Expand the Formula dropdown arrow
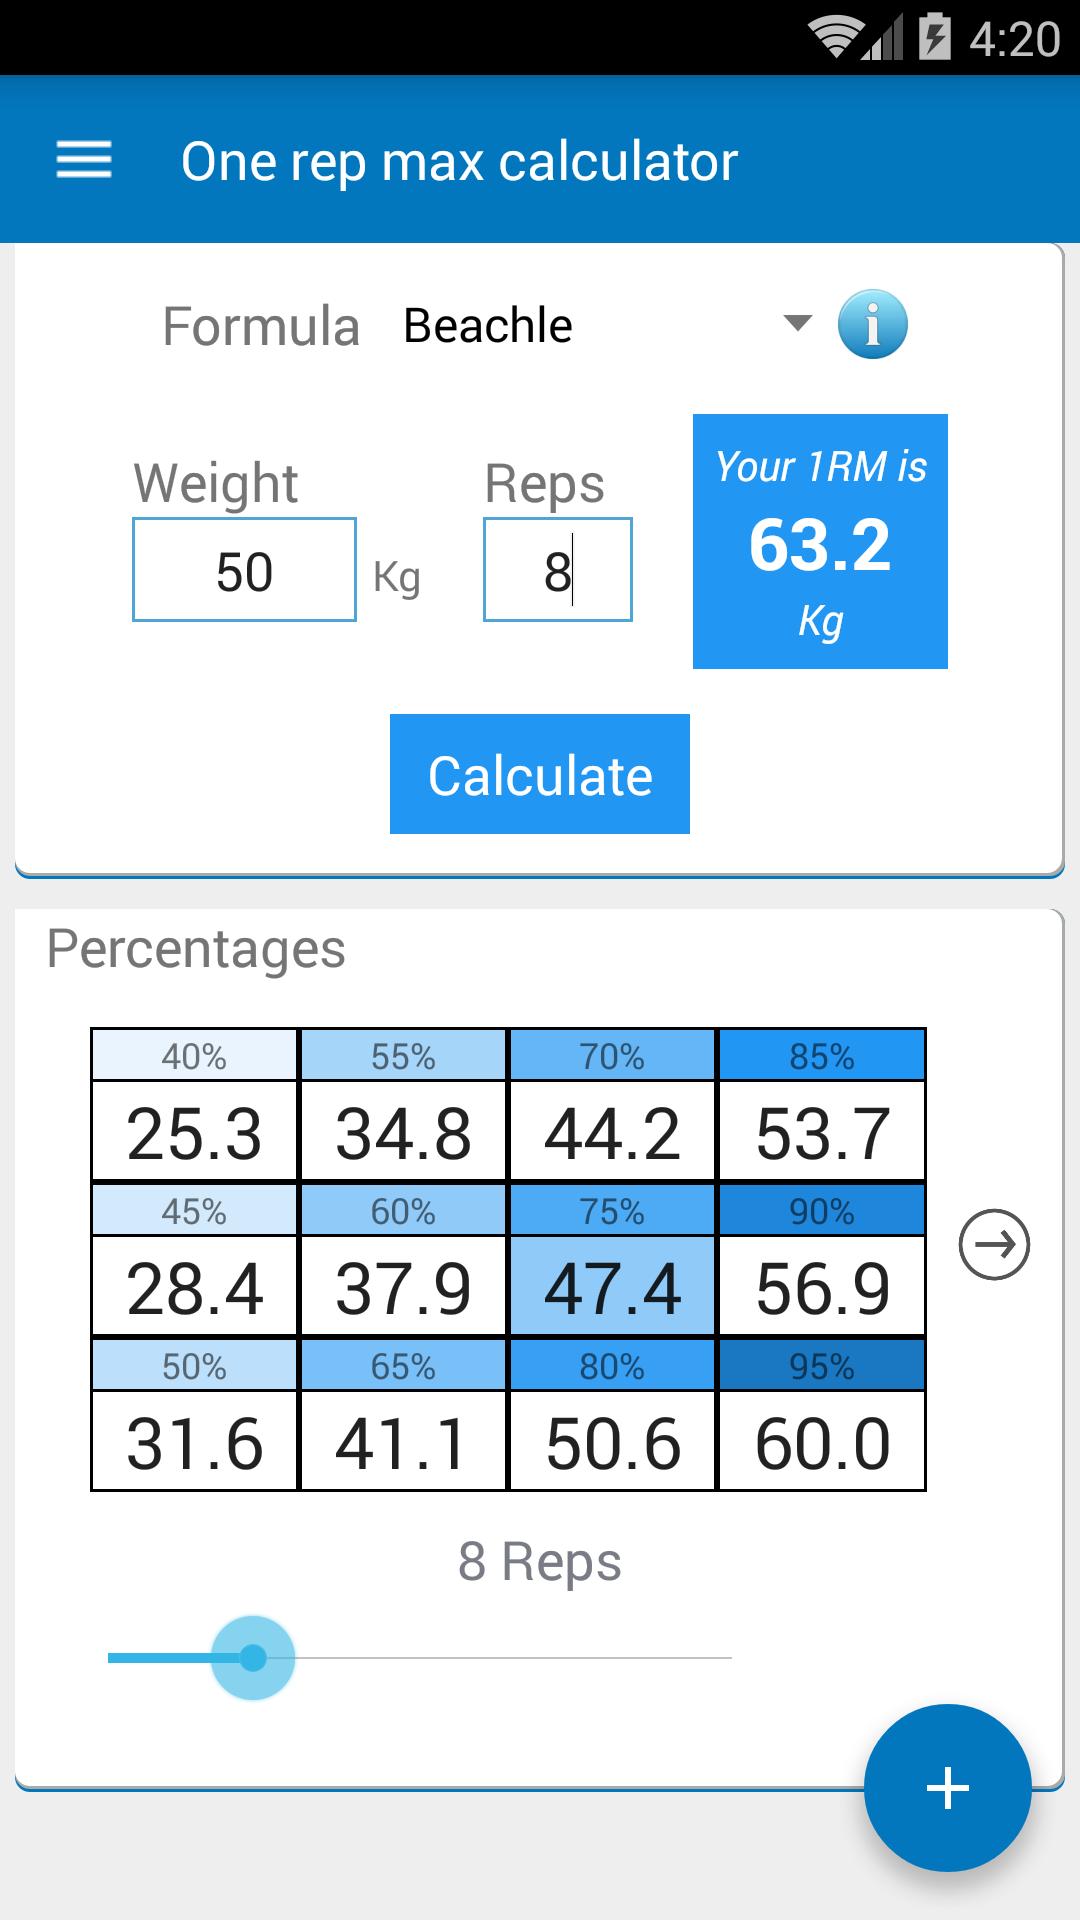 pyautogui.click(x=797, y=323)
